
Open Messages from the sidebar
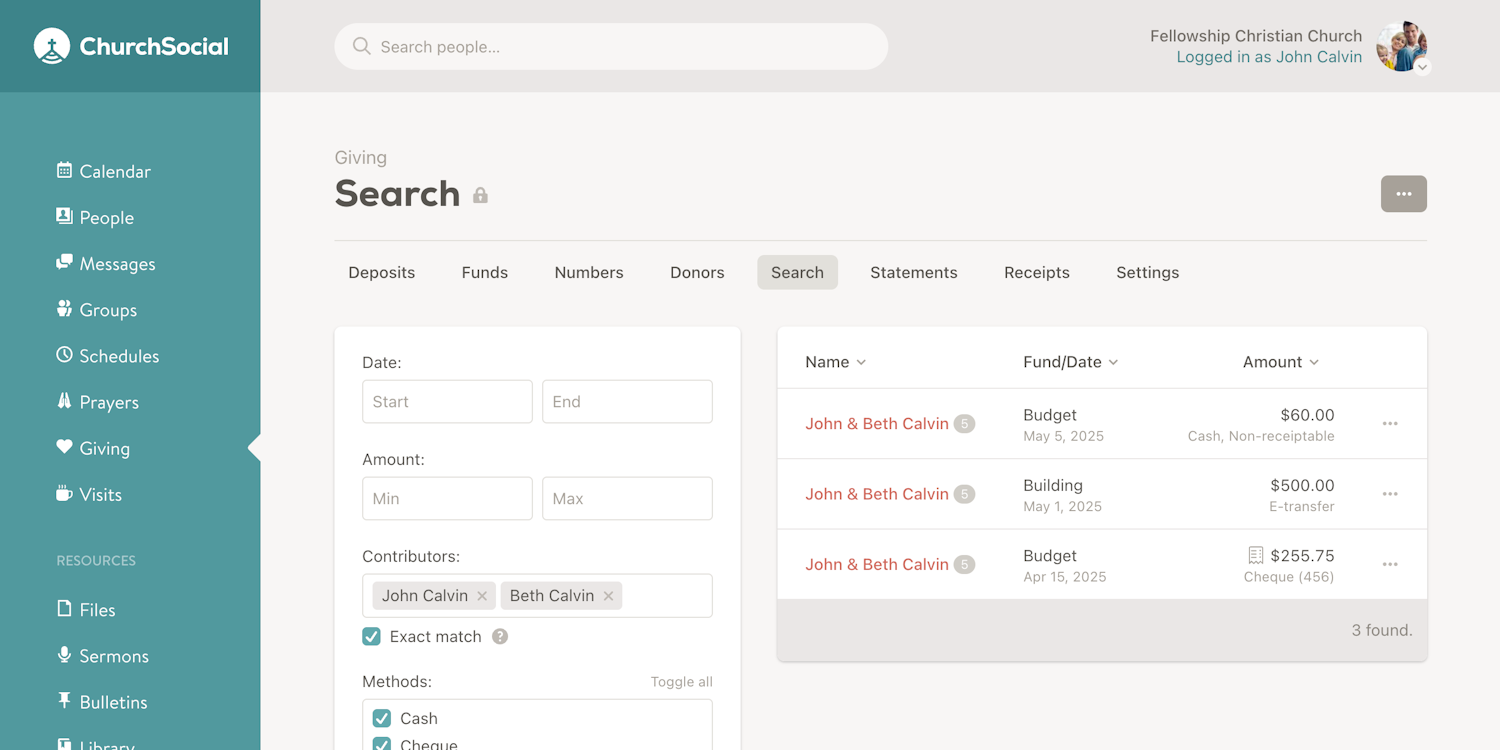(105, 263)
